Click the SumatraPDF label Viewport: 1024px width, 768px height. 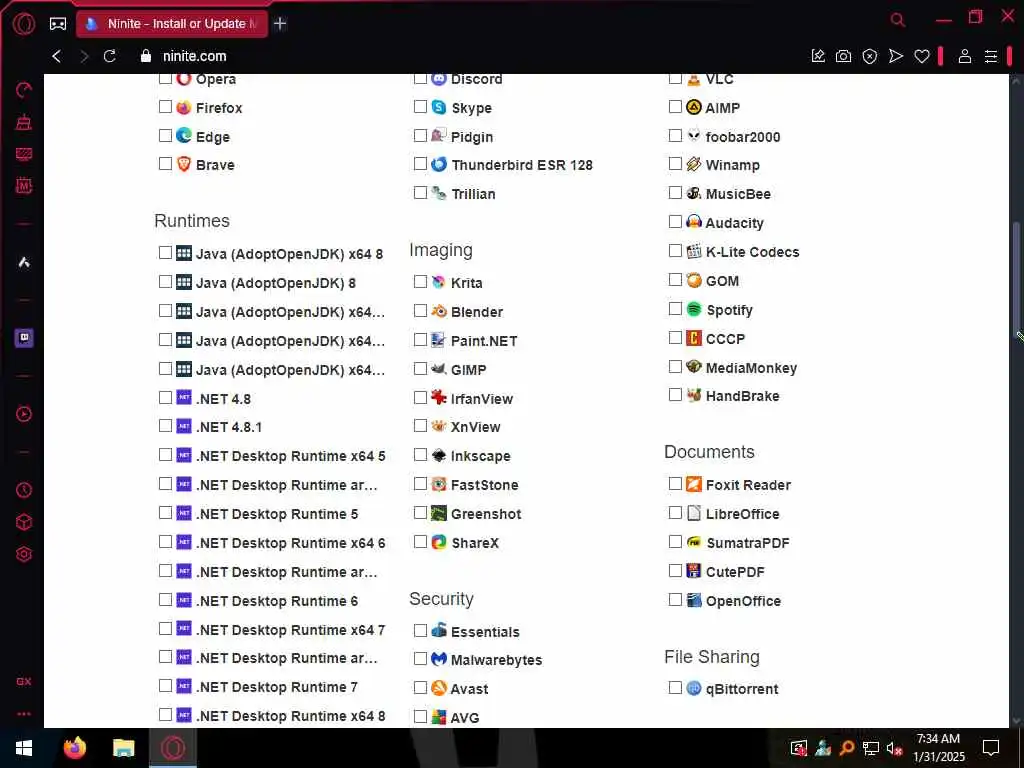coord(748,543)
